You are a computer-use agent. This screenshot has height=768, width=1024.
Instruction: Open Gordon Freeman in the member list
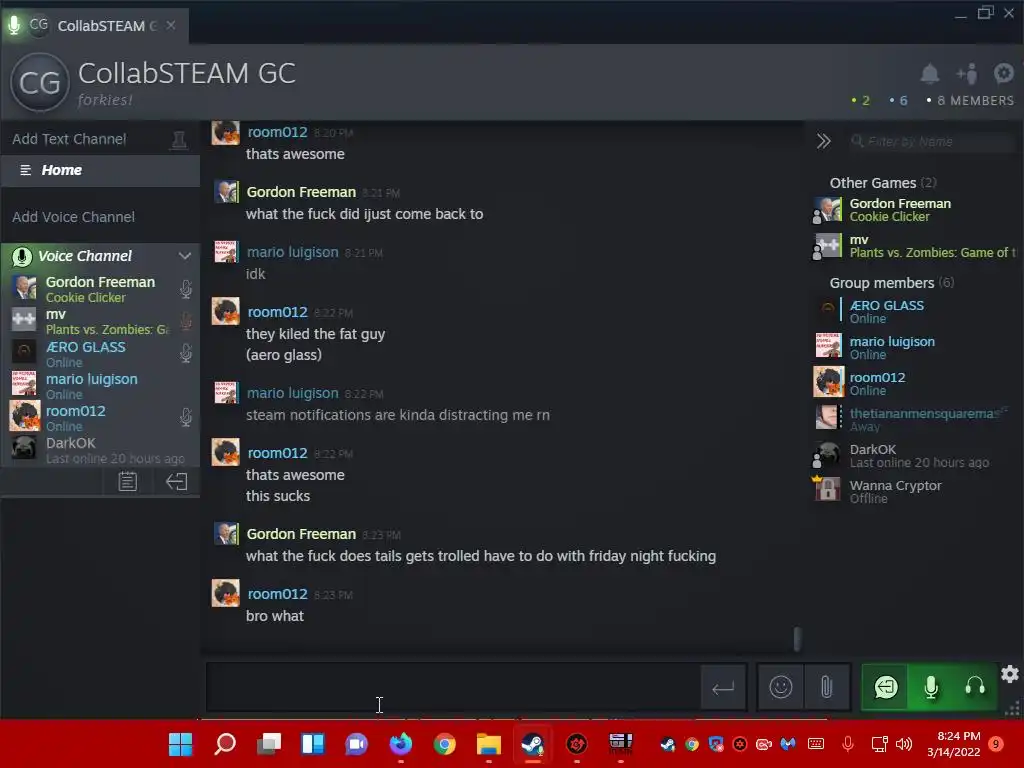[x=914, y=210]
